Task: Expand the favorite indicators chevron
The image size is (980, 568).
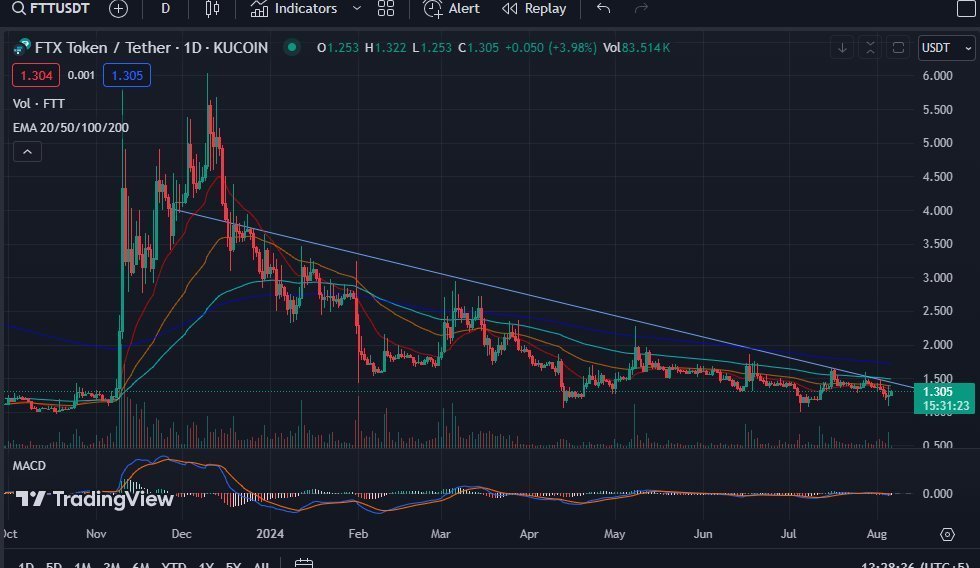Action: [357, 9]
